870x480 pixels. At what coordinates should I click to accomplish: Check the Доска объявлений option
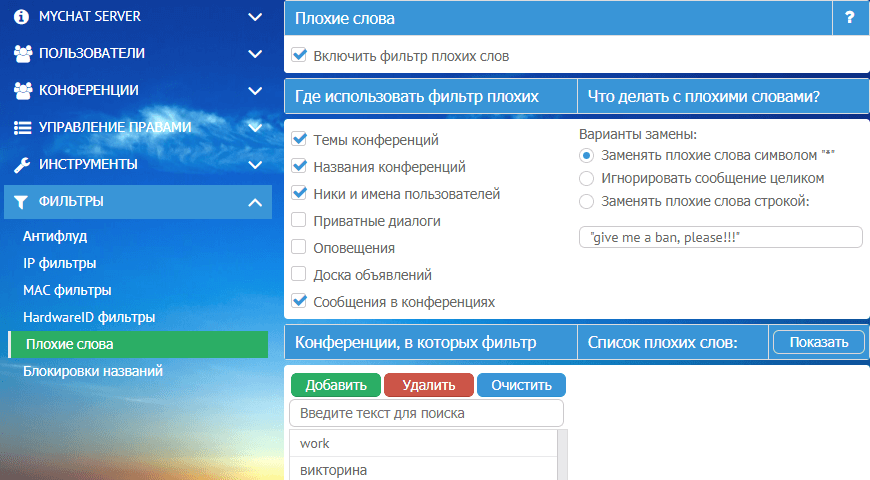[299, 275]
